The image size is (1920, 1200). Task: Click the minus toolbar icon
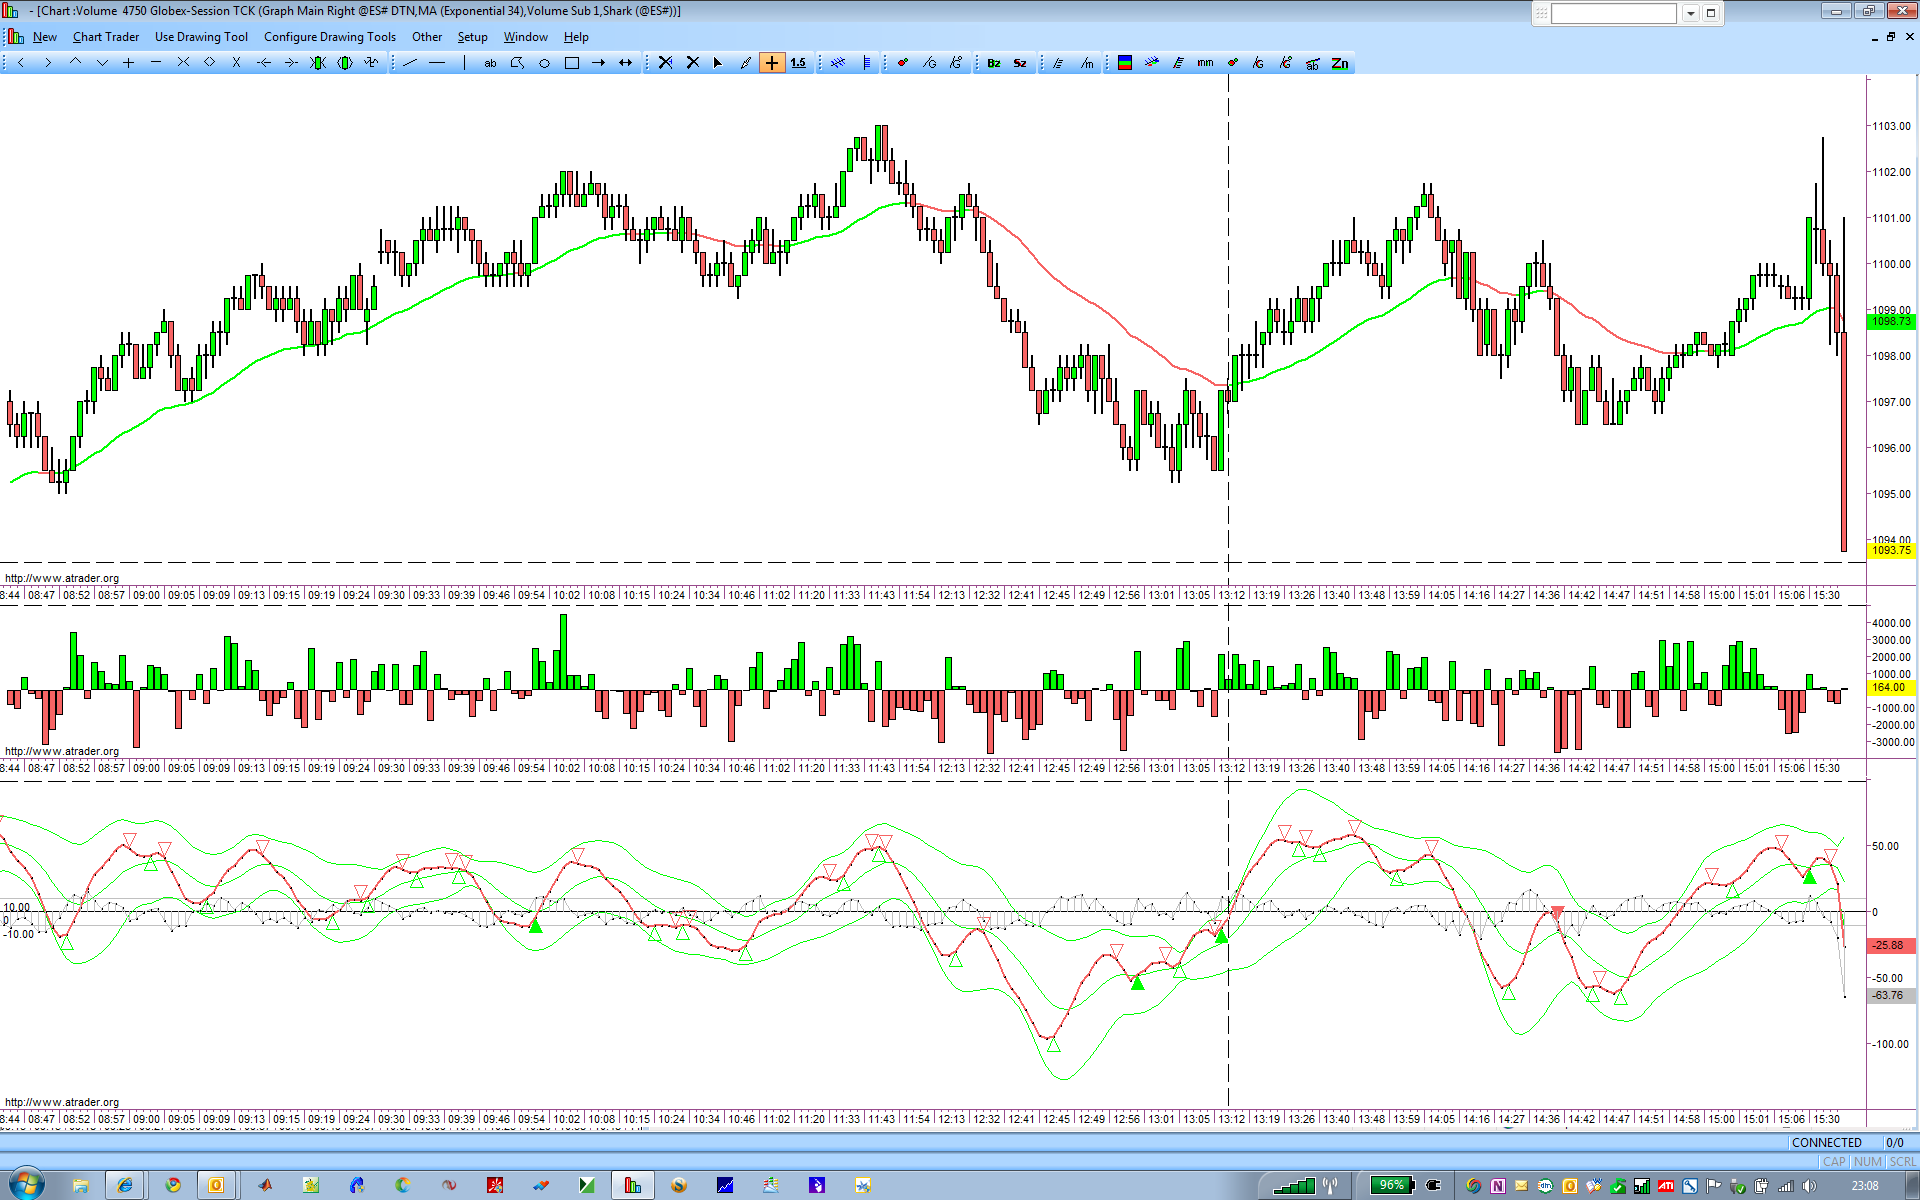tap(156, 63)
